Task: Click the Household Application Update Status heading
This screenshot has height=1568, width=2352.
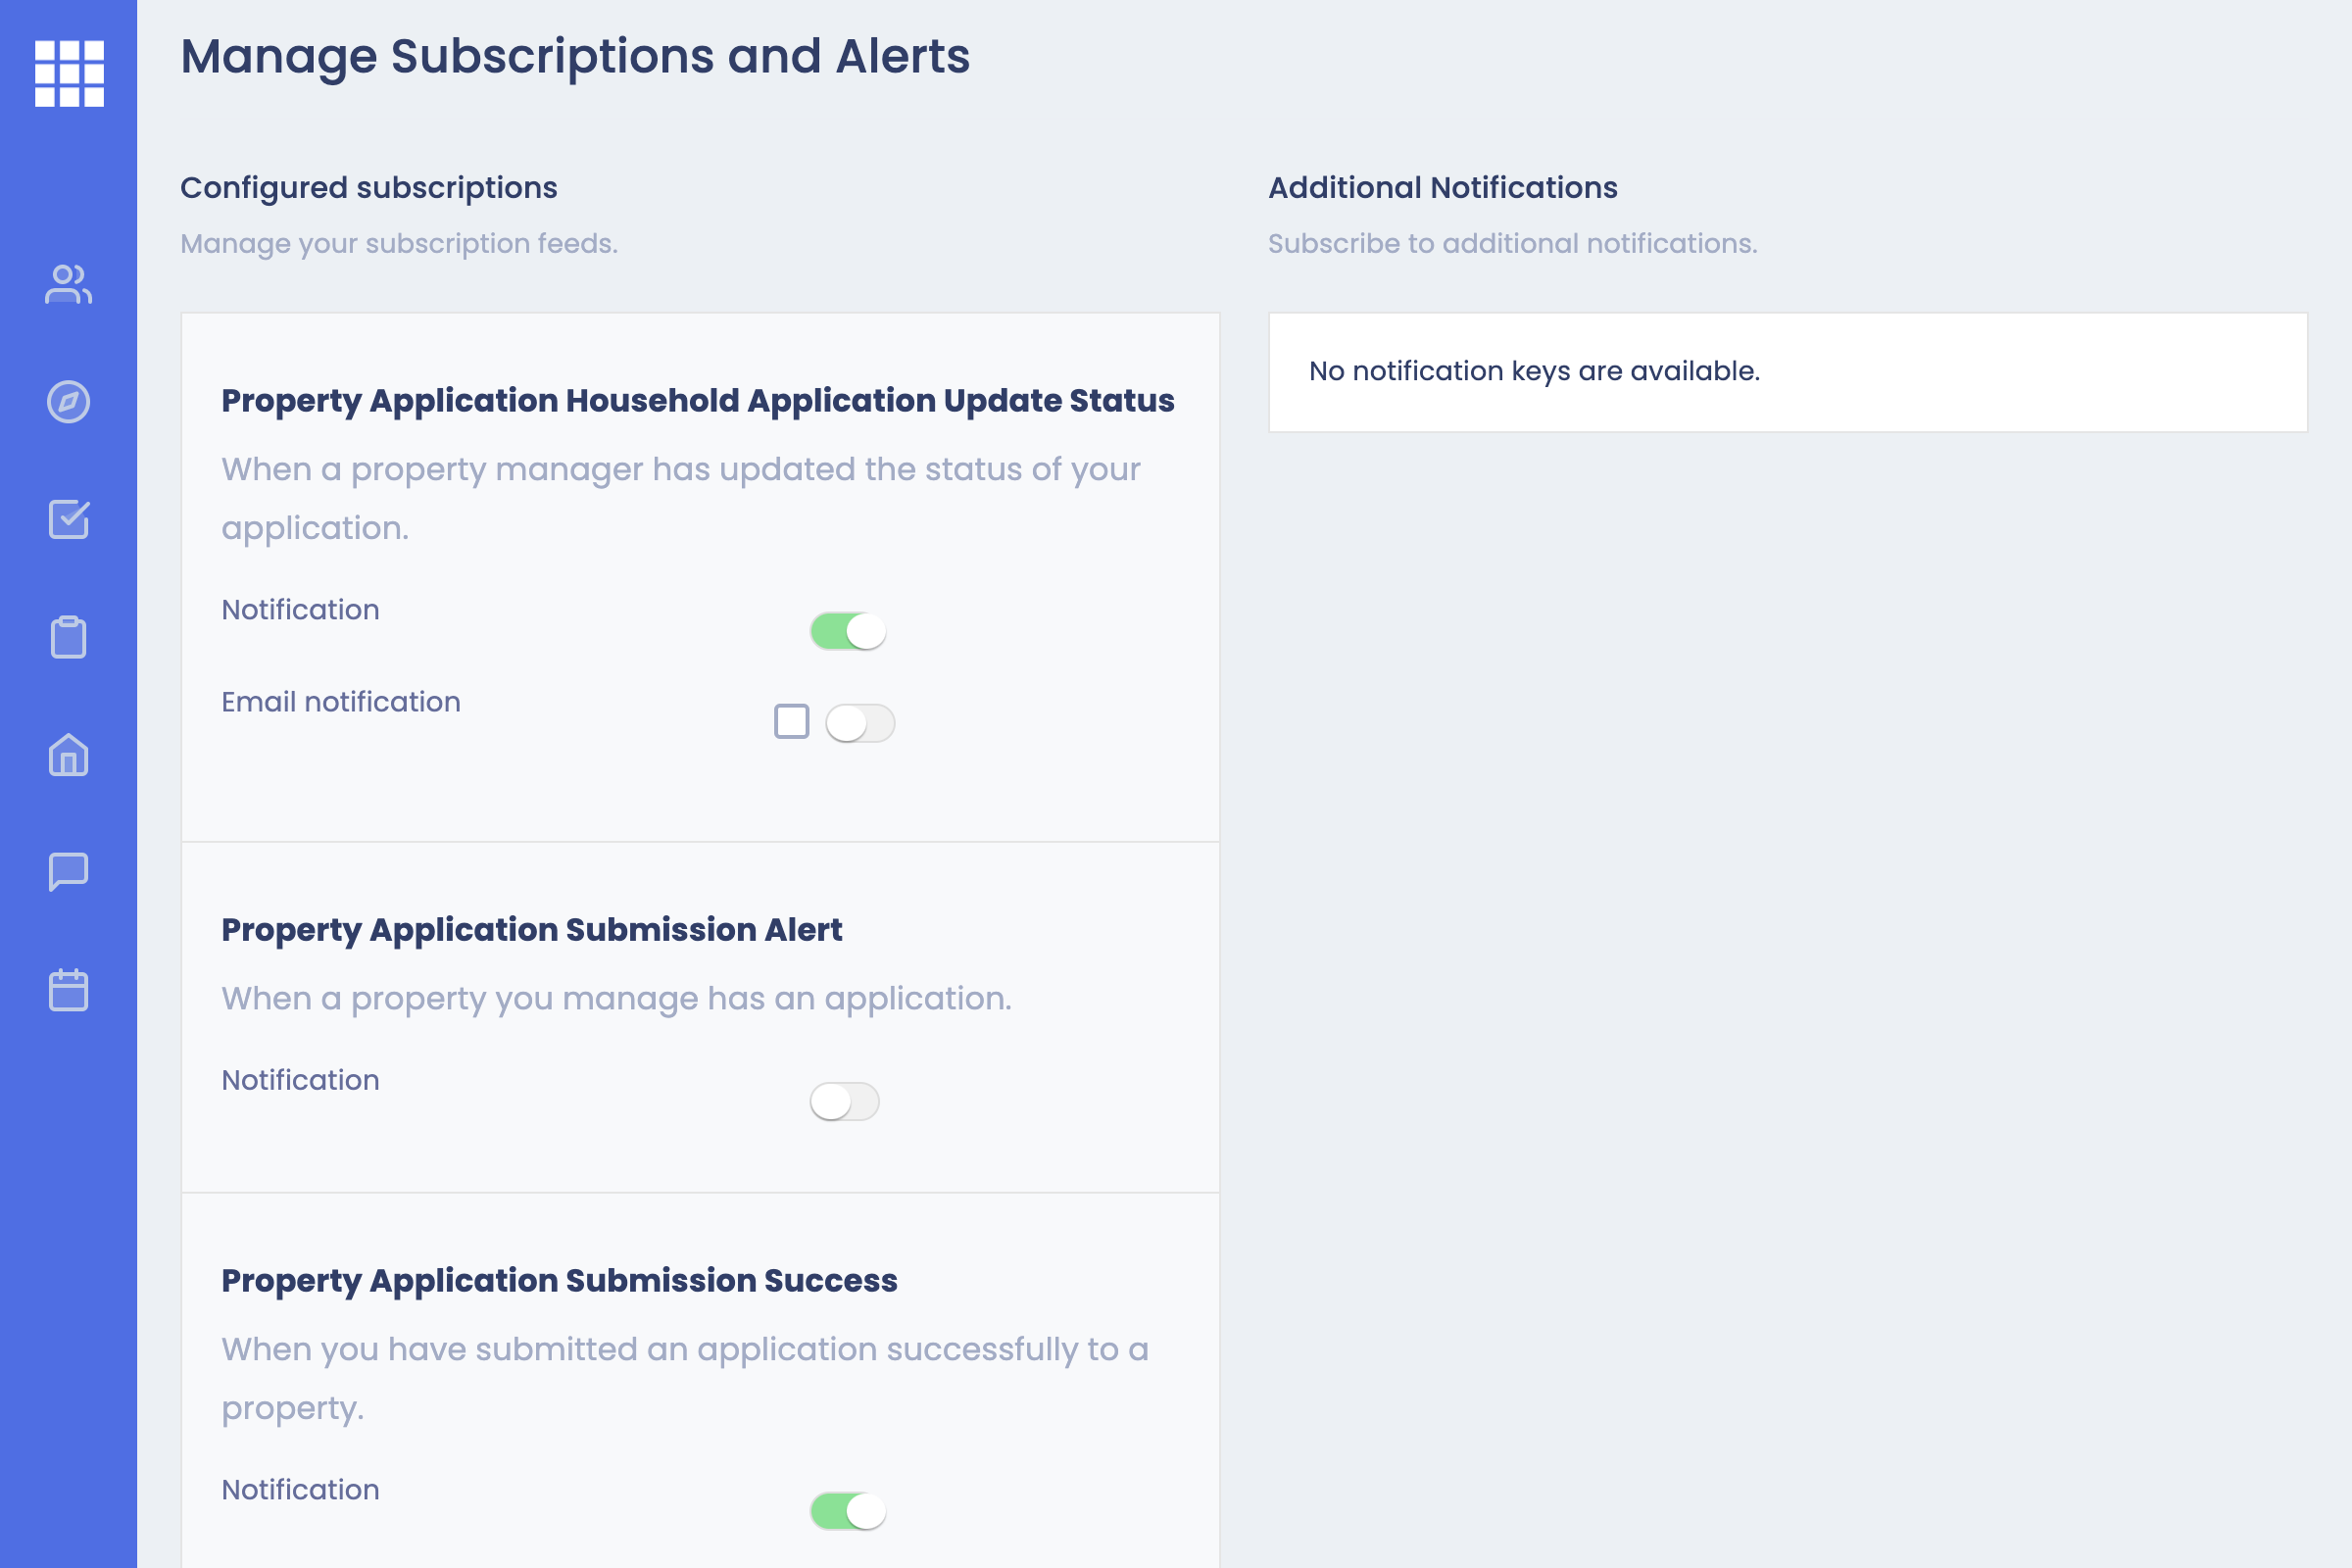Action: pyautogui.click(x=697, y=401)
